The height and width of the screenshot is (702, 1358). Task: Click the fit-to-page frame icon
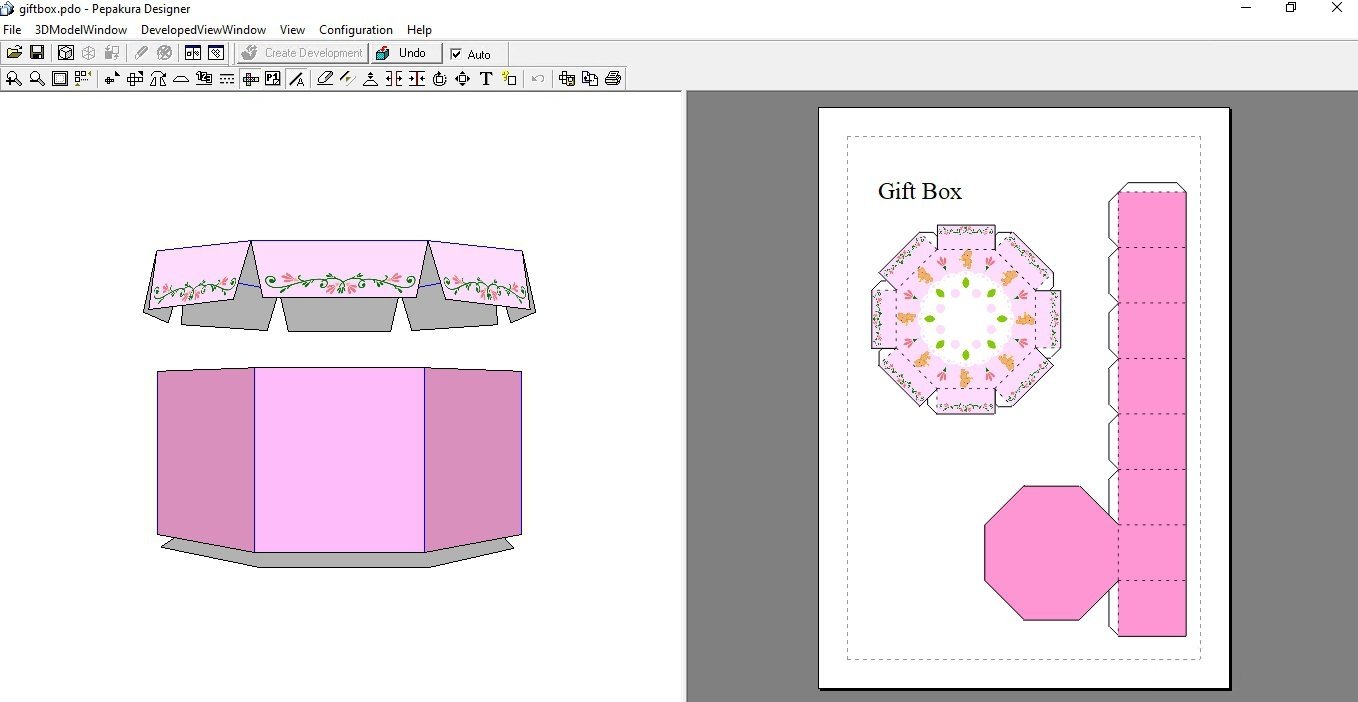click(x=60, y=78)
